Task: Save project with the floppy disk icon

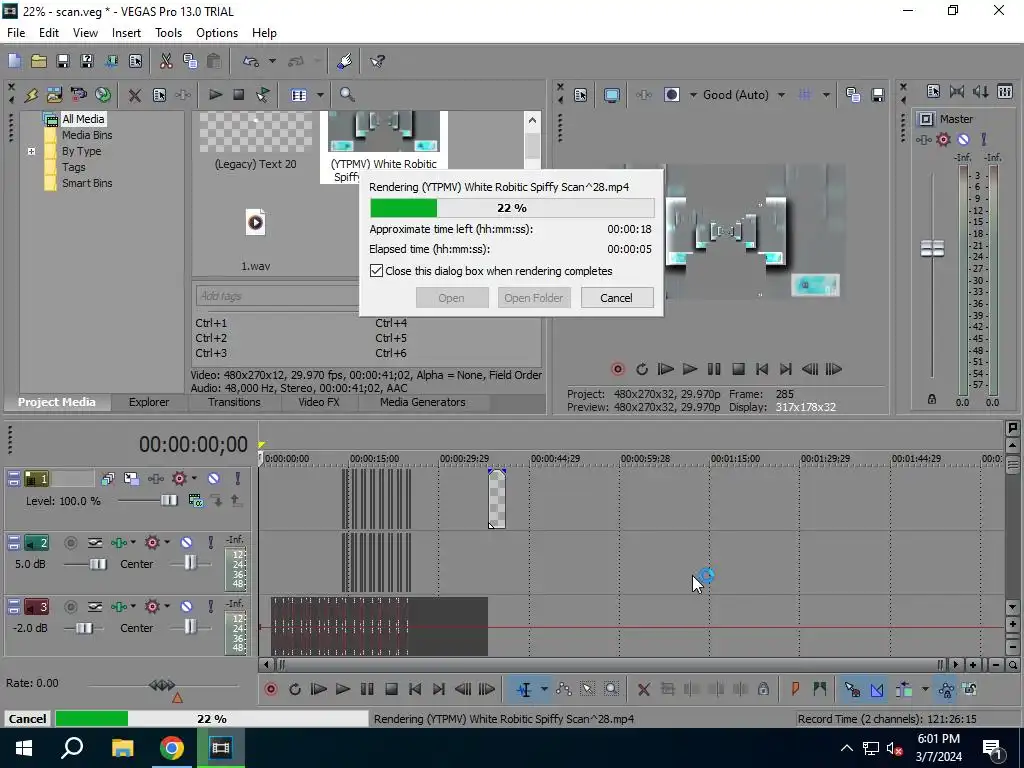Action: click(x=63, y=61)
